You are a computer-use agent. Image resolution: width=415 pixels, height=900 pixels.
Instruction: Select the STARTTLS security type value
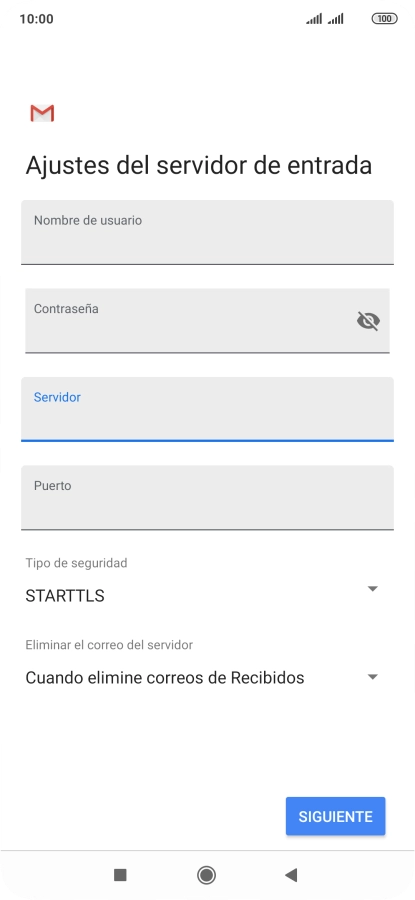[x=65, y=596]
